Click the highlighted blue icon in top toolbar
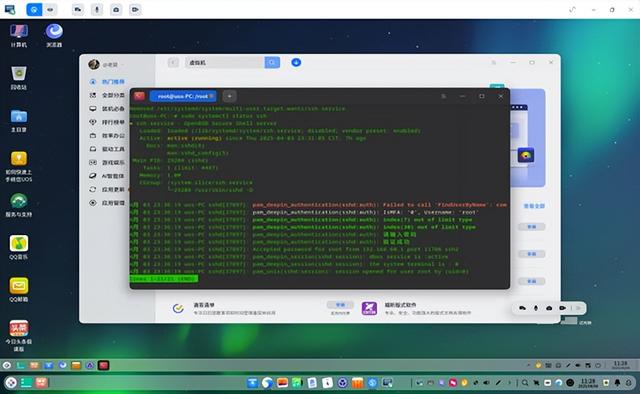 click(34, 9)
